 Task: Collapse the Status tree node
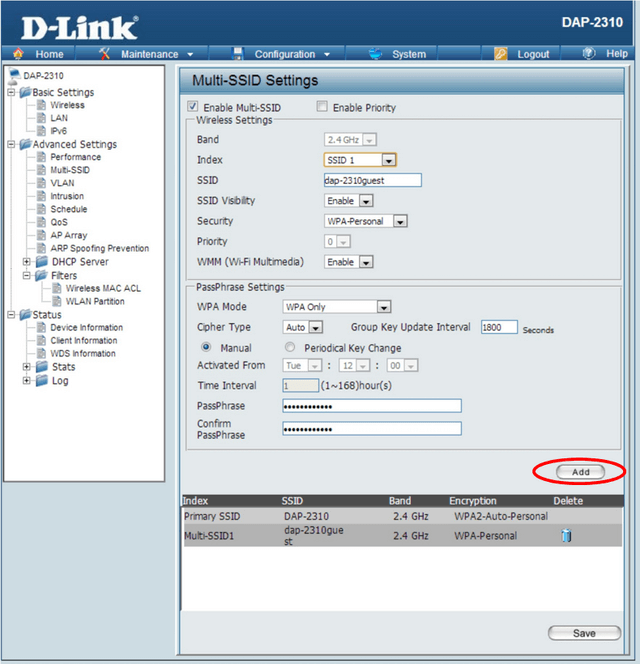point(11,315)
